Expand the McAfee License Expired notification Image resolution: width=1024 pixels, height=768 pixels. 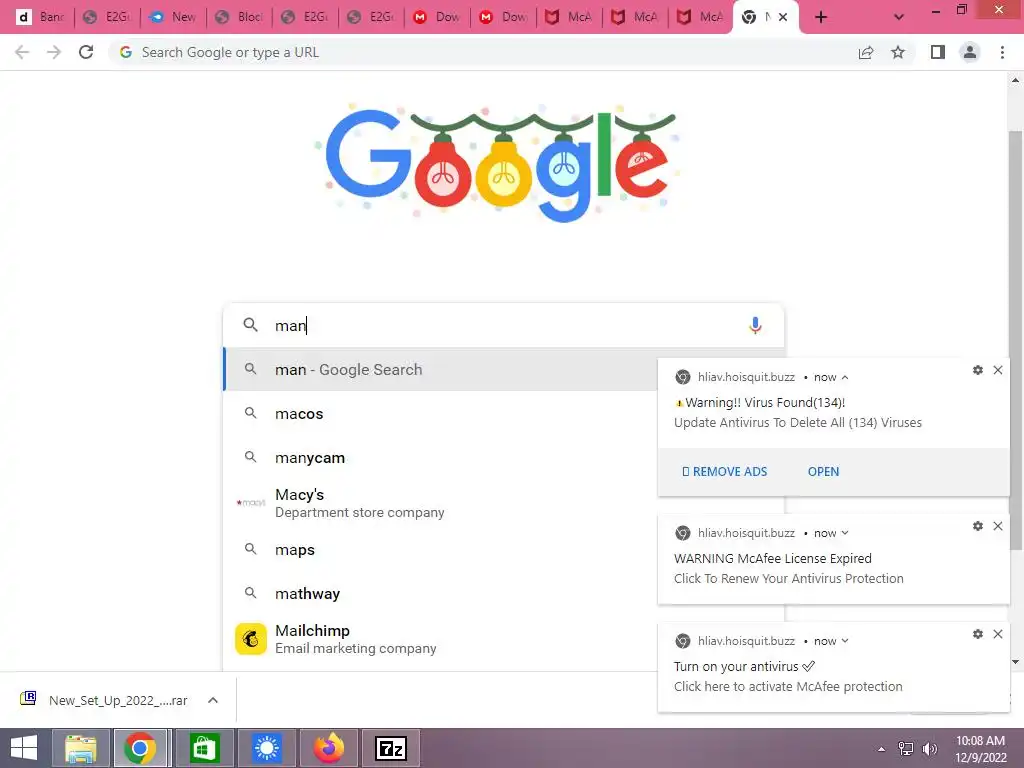(844, 533)
